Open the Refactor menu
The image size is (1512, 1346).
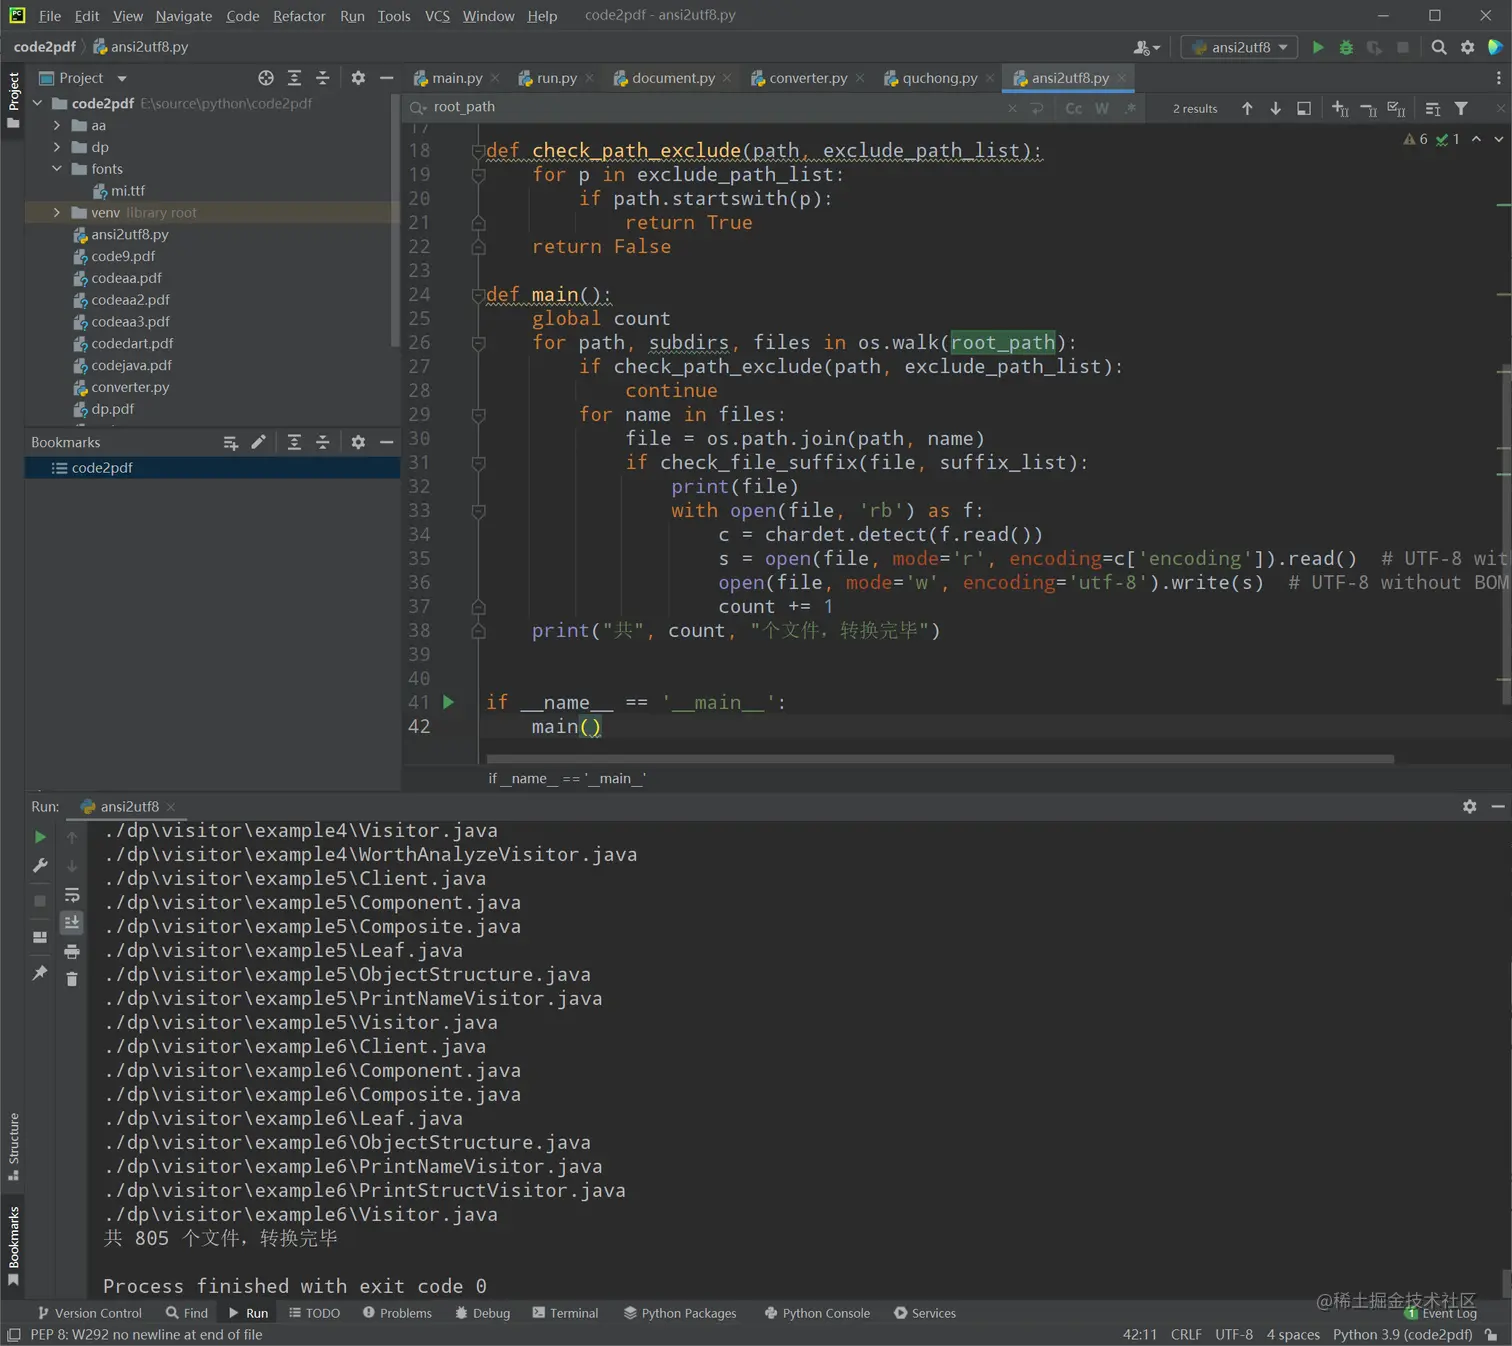point(299,16)
